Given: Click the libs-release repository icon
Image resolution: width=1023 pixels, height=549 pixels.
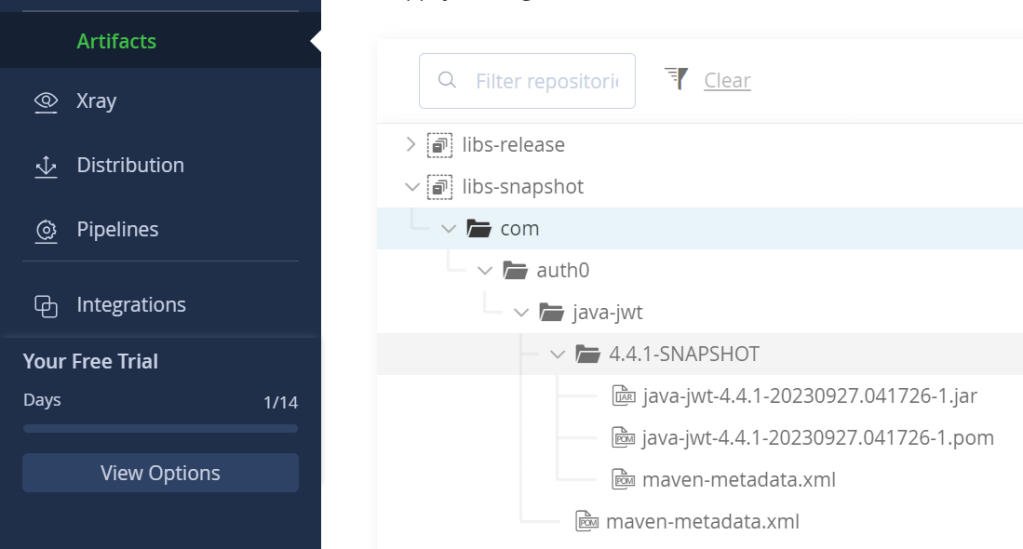Looking at the screenshot, I should [x=439, y=145].
